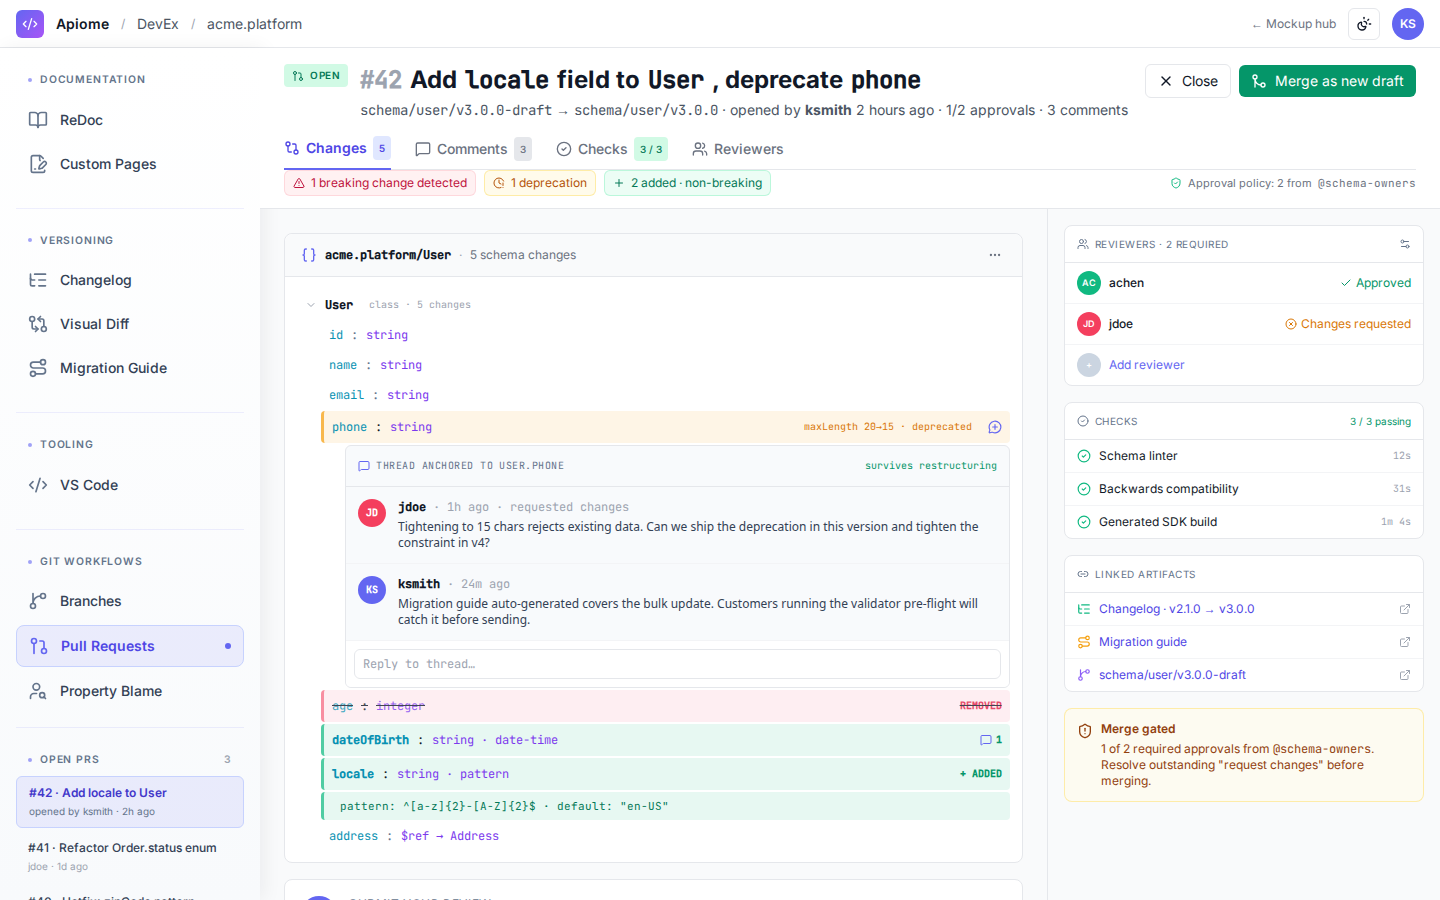Open PR #41 Refactor Order.status enum
Viewport: 1440px width, 900px height.
130,857
